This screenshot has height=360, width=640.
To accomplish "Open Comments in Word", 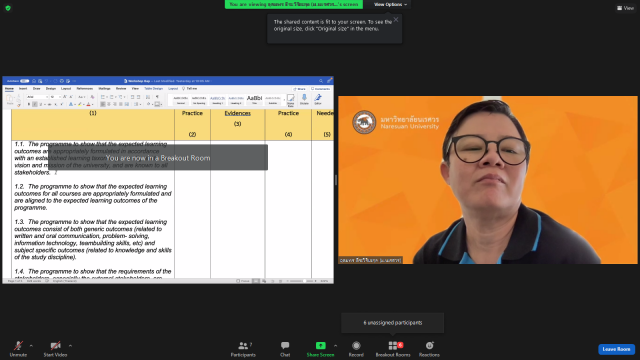I will click(320, 89).
